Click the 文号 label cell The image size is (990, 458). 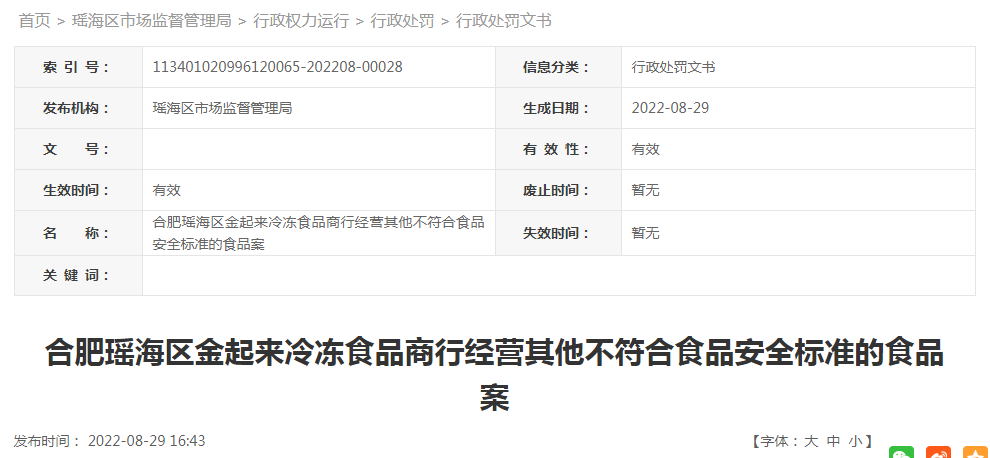78,149
